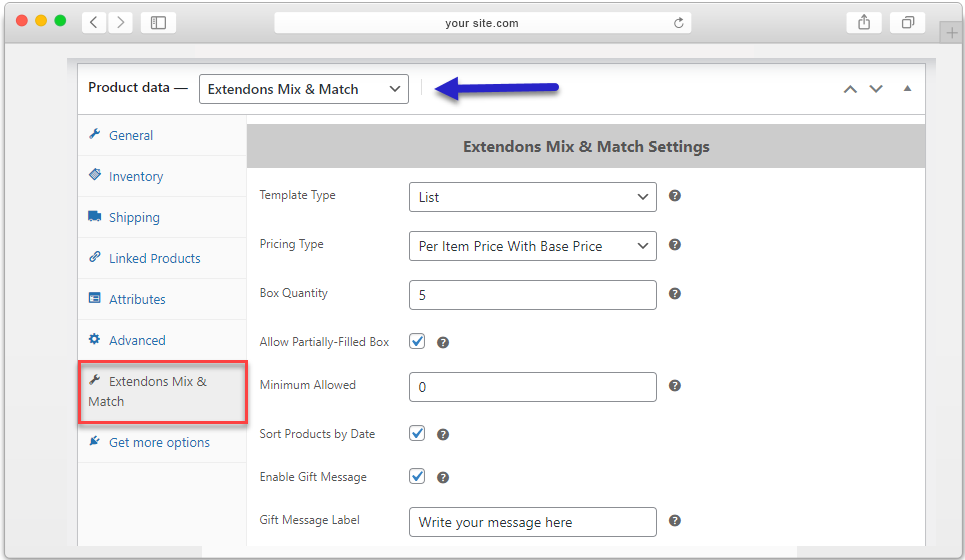Move the Product data panel up

[850, 89]
